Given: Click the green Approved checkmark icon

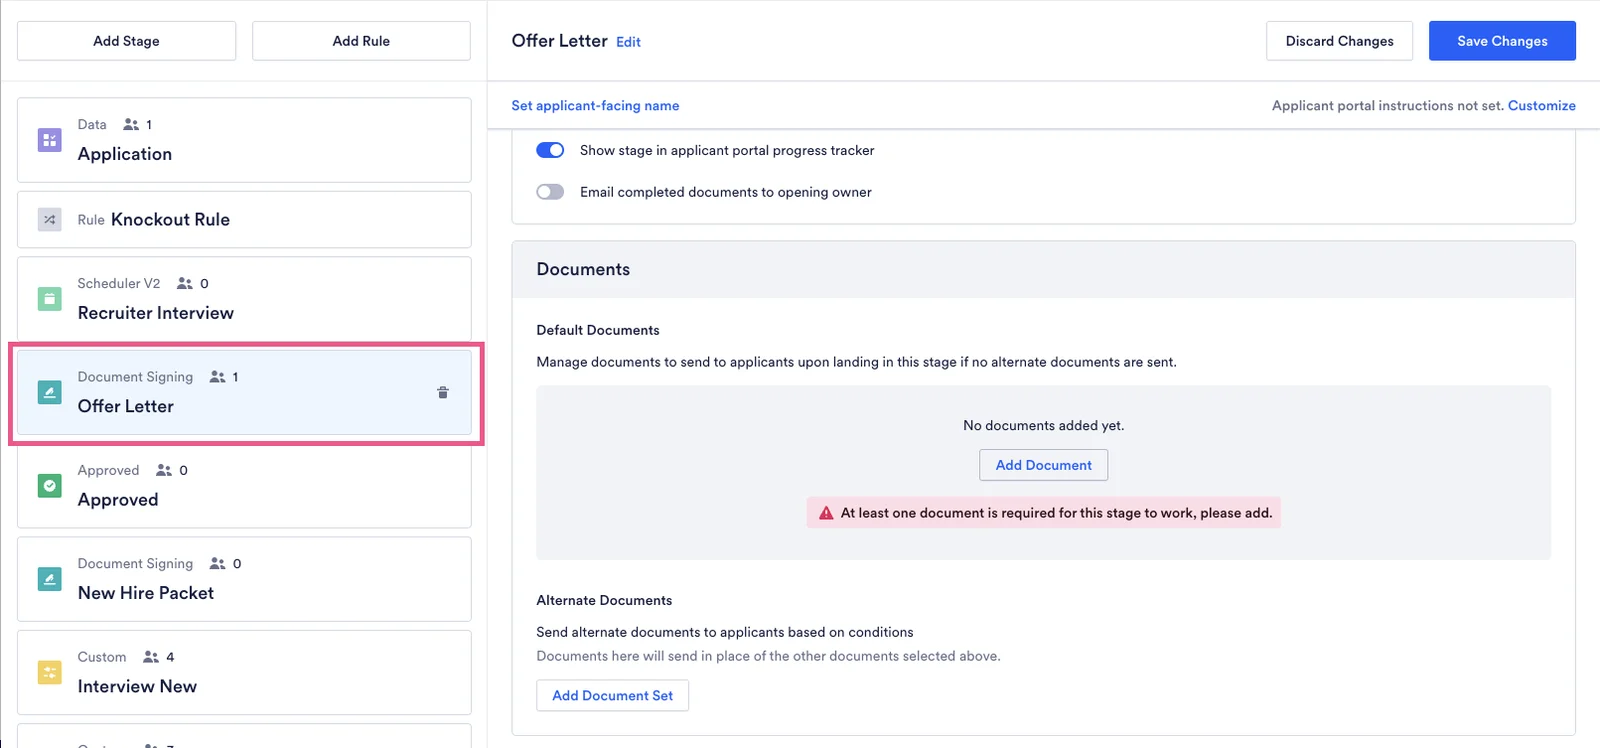Looking at the screenshot, I should 49,485.
